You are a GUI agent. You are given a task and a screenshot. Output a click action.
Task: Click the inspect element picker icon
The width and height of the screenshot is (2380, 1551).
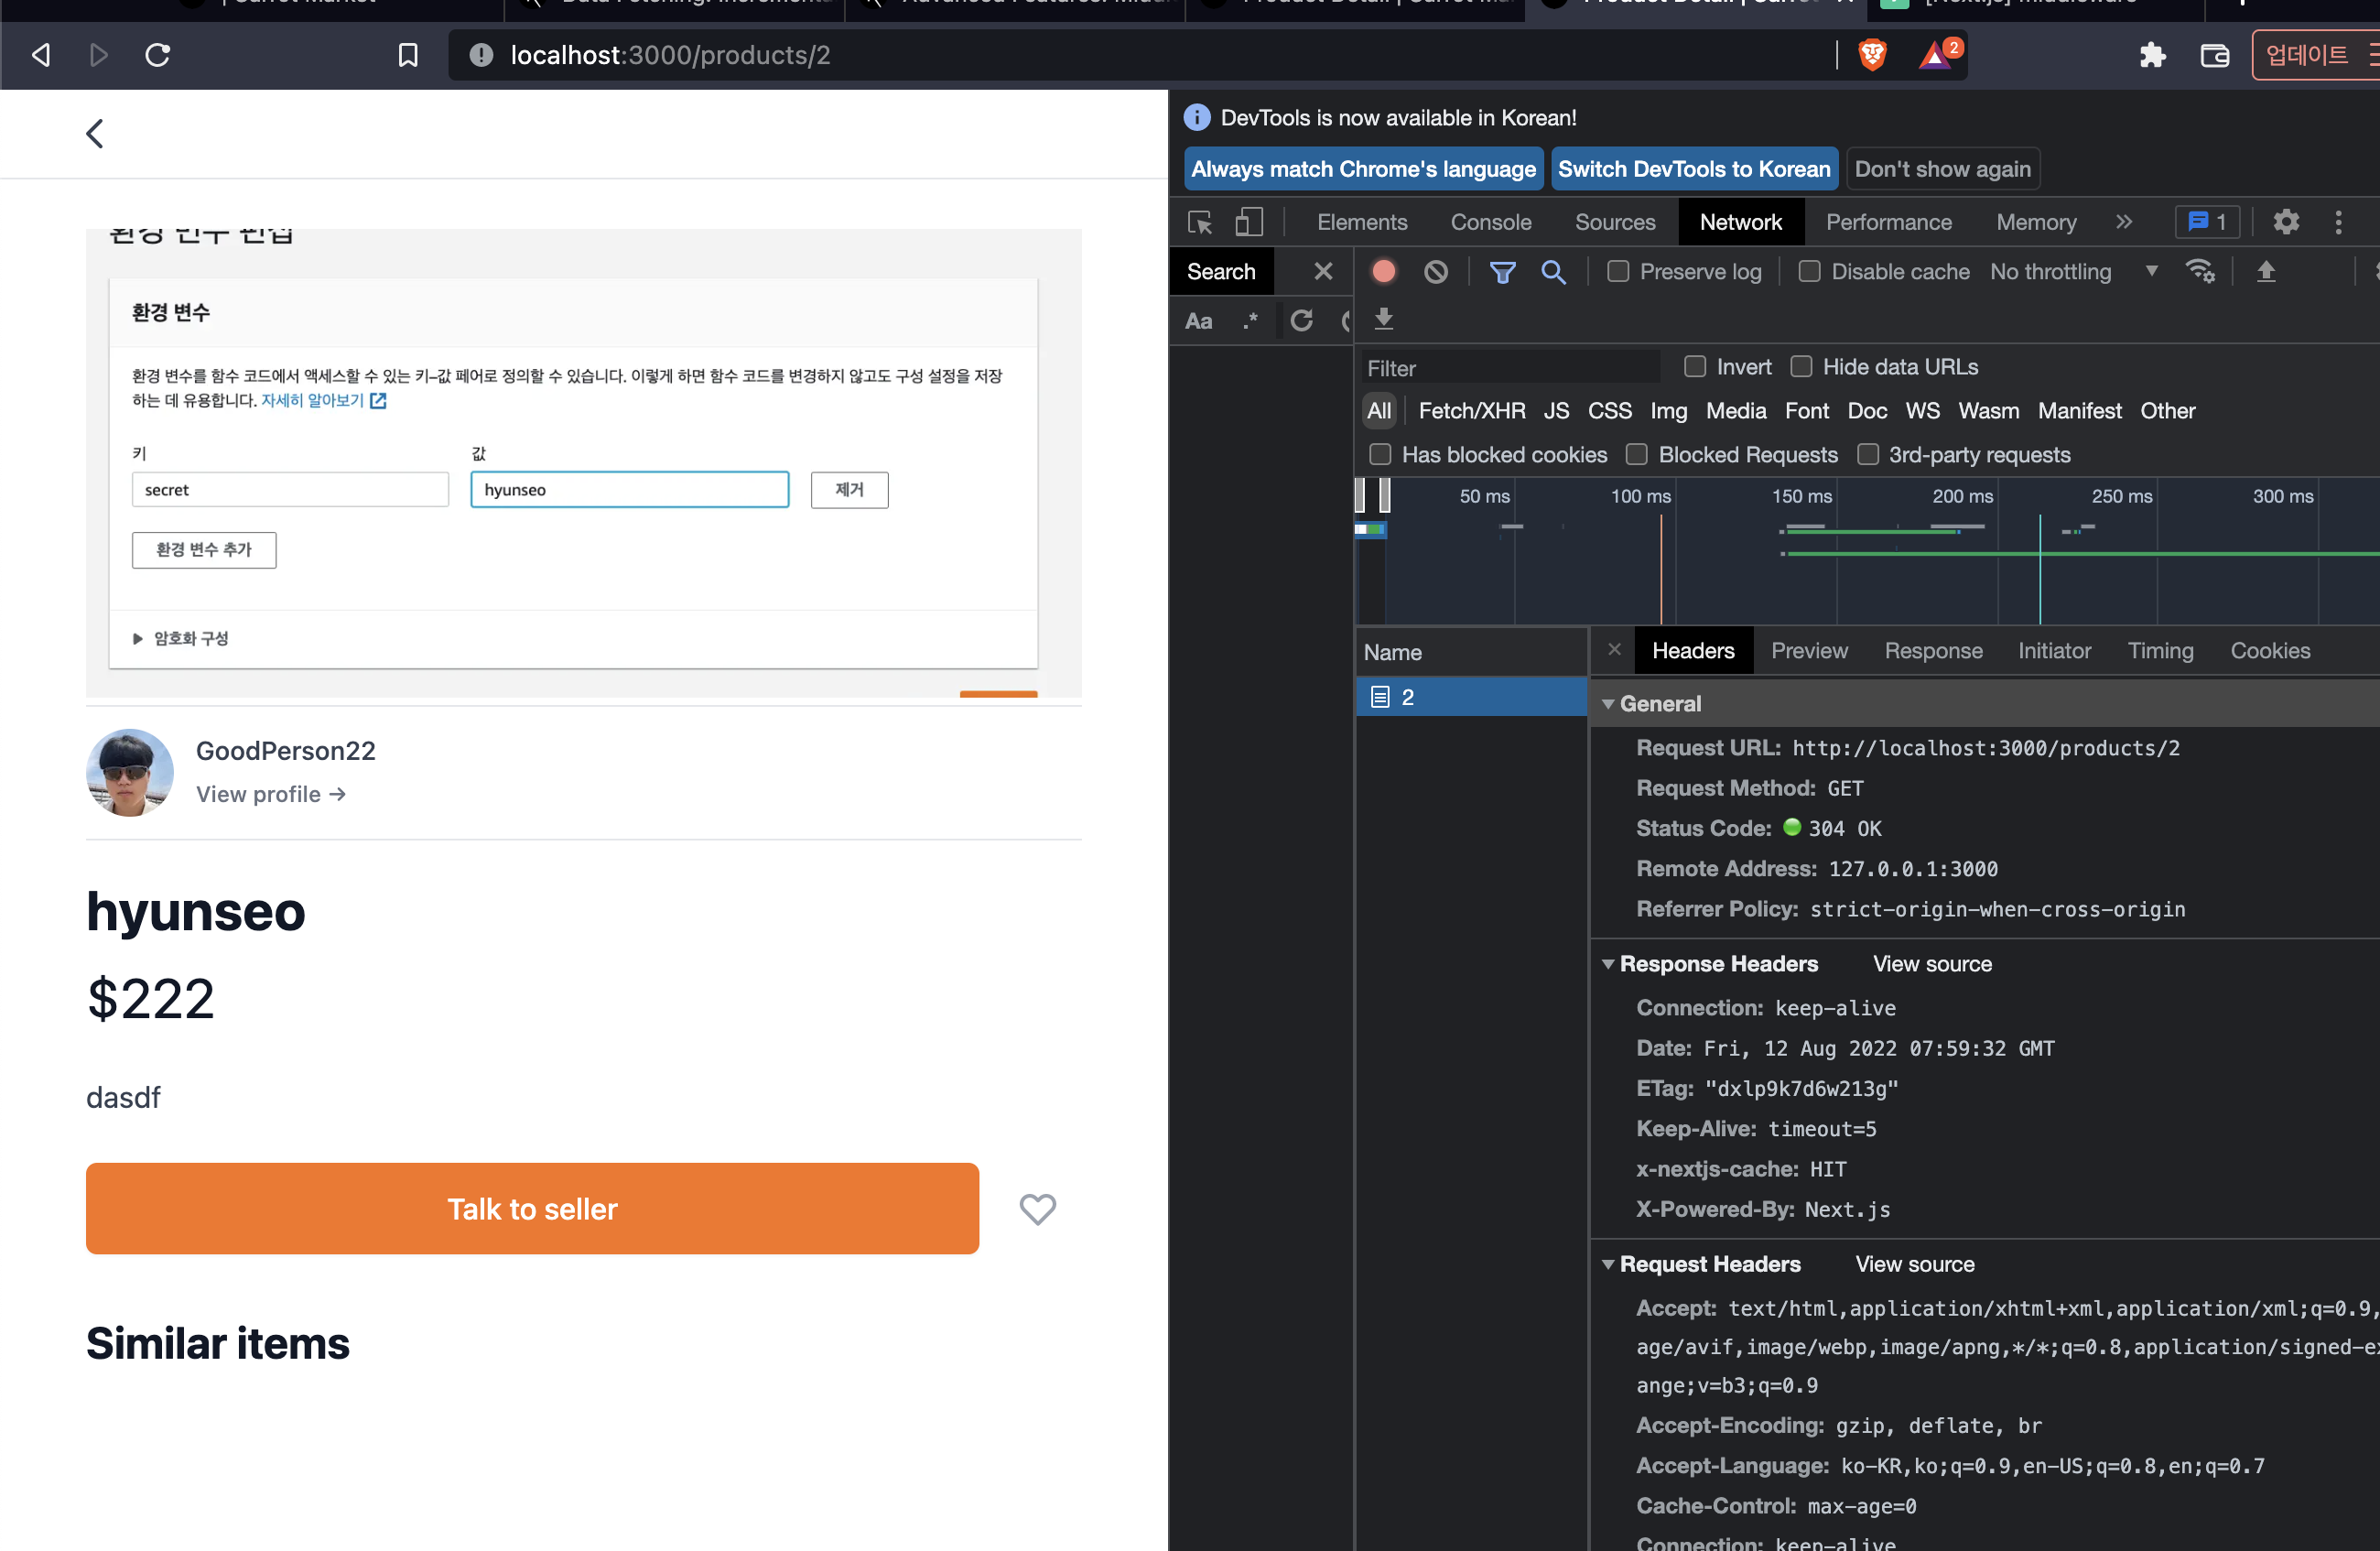(1200, 221)
